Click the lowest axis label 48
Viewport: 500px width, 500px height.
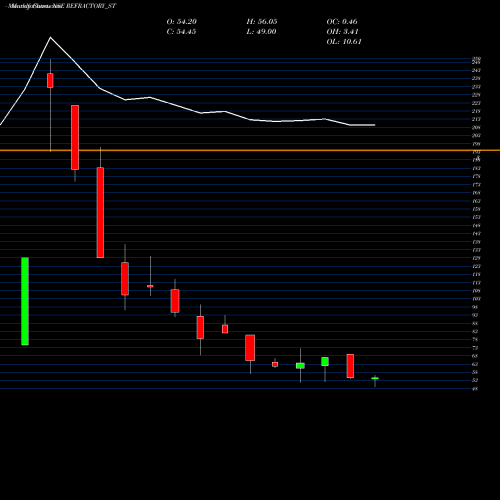(x=475, y=389)
